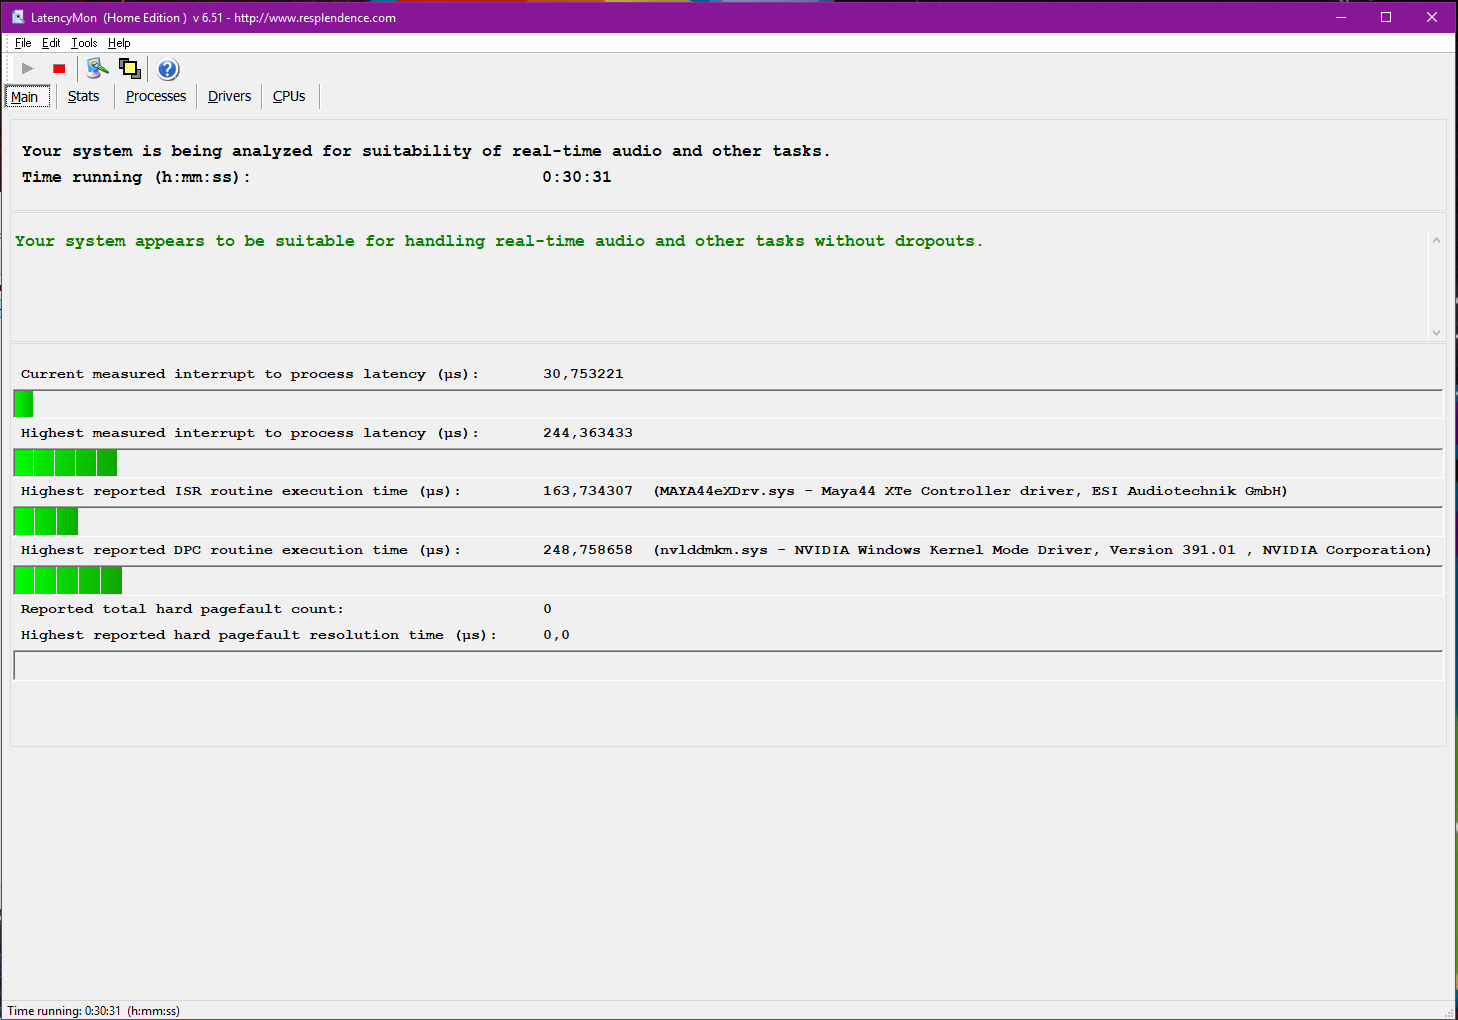
Task: Switch to the Stats tab
Action: click(x=84, y=97)
